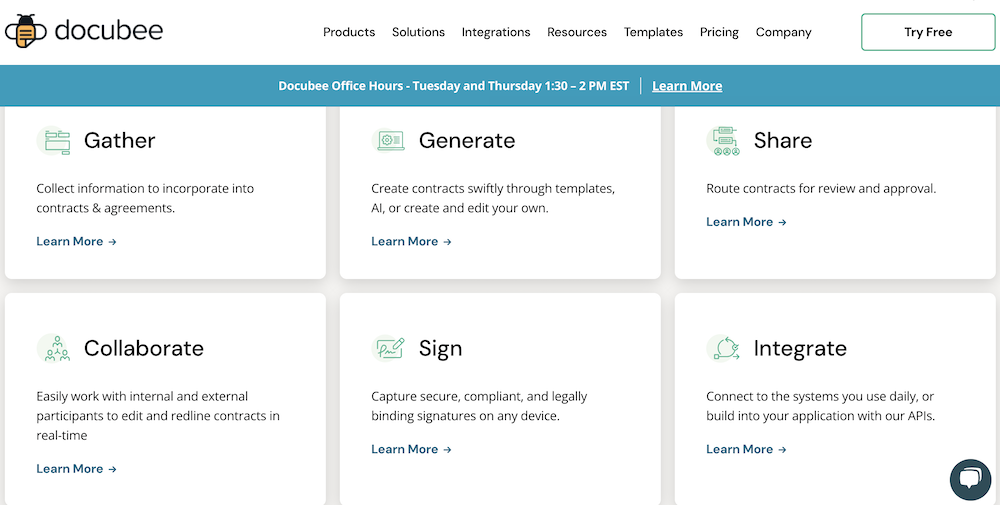Go to the Templates page
The width and height of the screenshot is (1000, 505).
pyautogui.click(x=654, y=32)
